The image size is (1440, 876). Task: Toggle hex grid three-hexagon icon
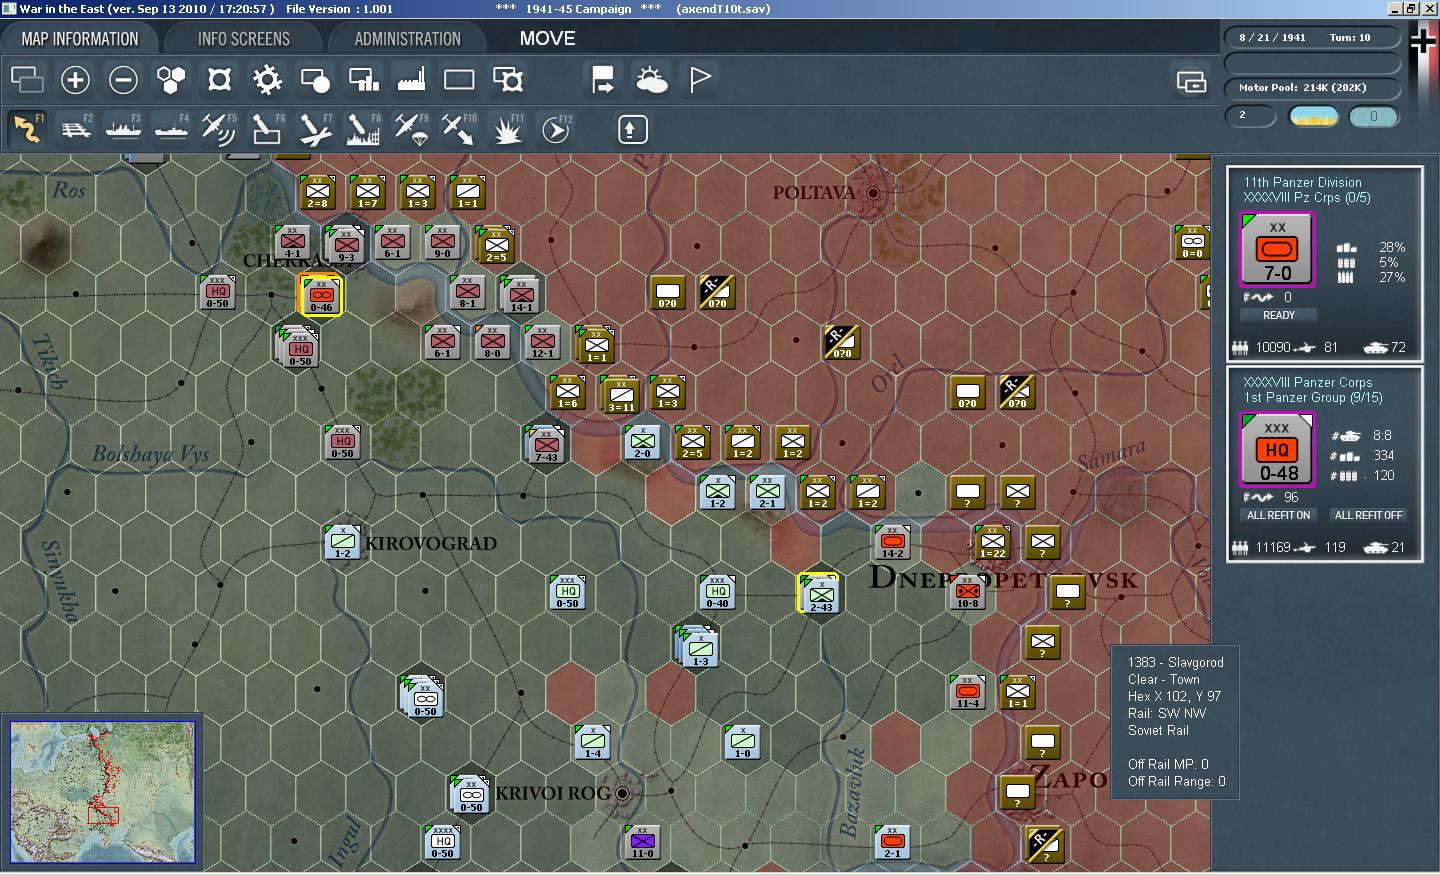[171, 79]
